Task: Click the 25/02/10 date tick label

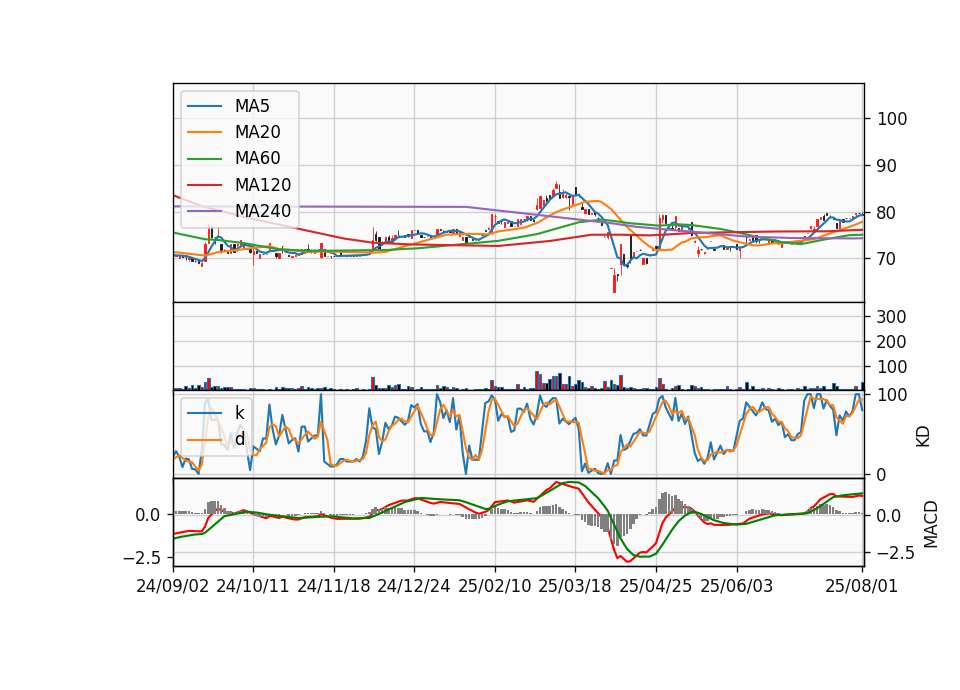Action: click(x=495, y=586)
